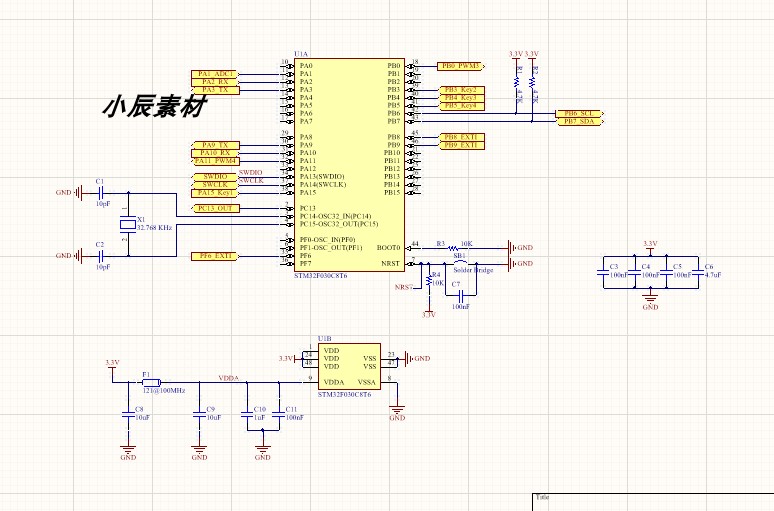This screenshot has height=511, width=774.
Task: Select the PA3_TX port
Action: click(215, 90)
